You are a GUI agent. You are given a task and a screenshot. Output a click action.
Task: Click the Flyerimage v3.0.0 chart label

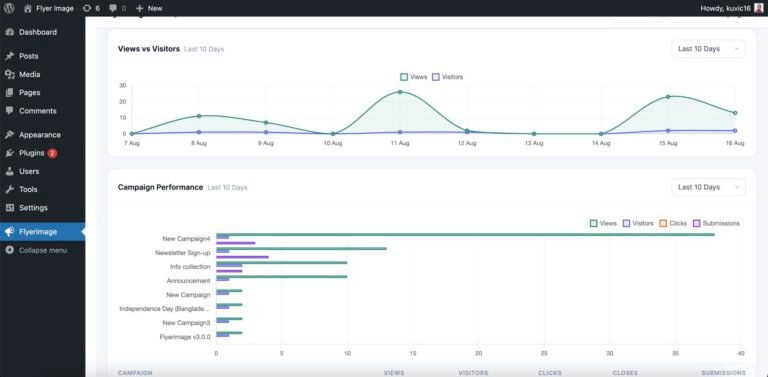pos(185,337)
